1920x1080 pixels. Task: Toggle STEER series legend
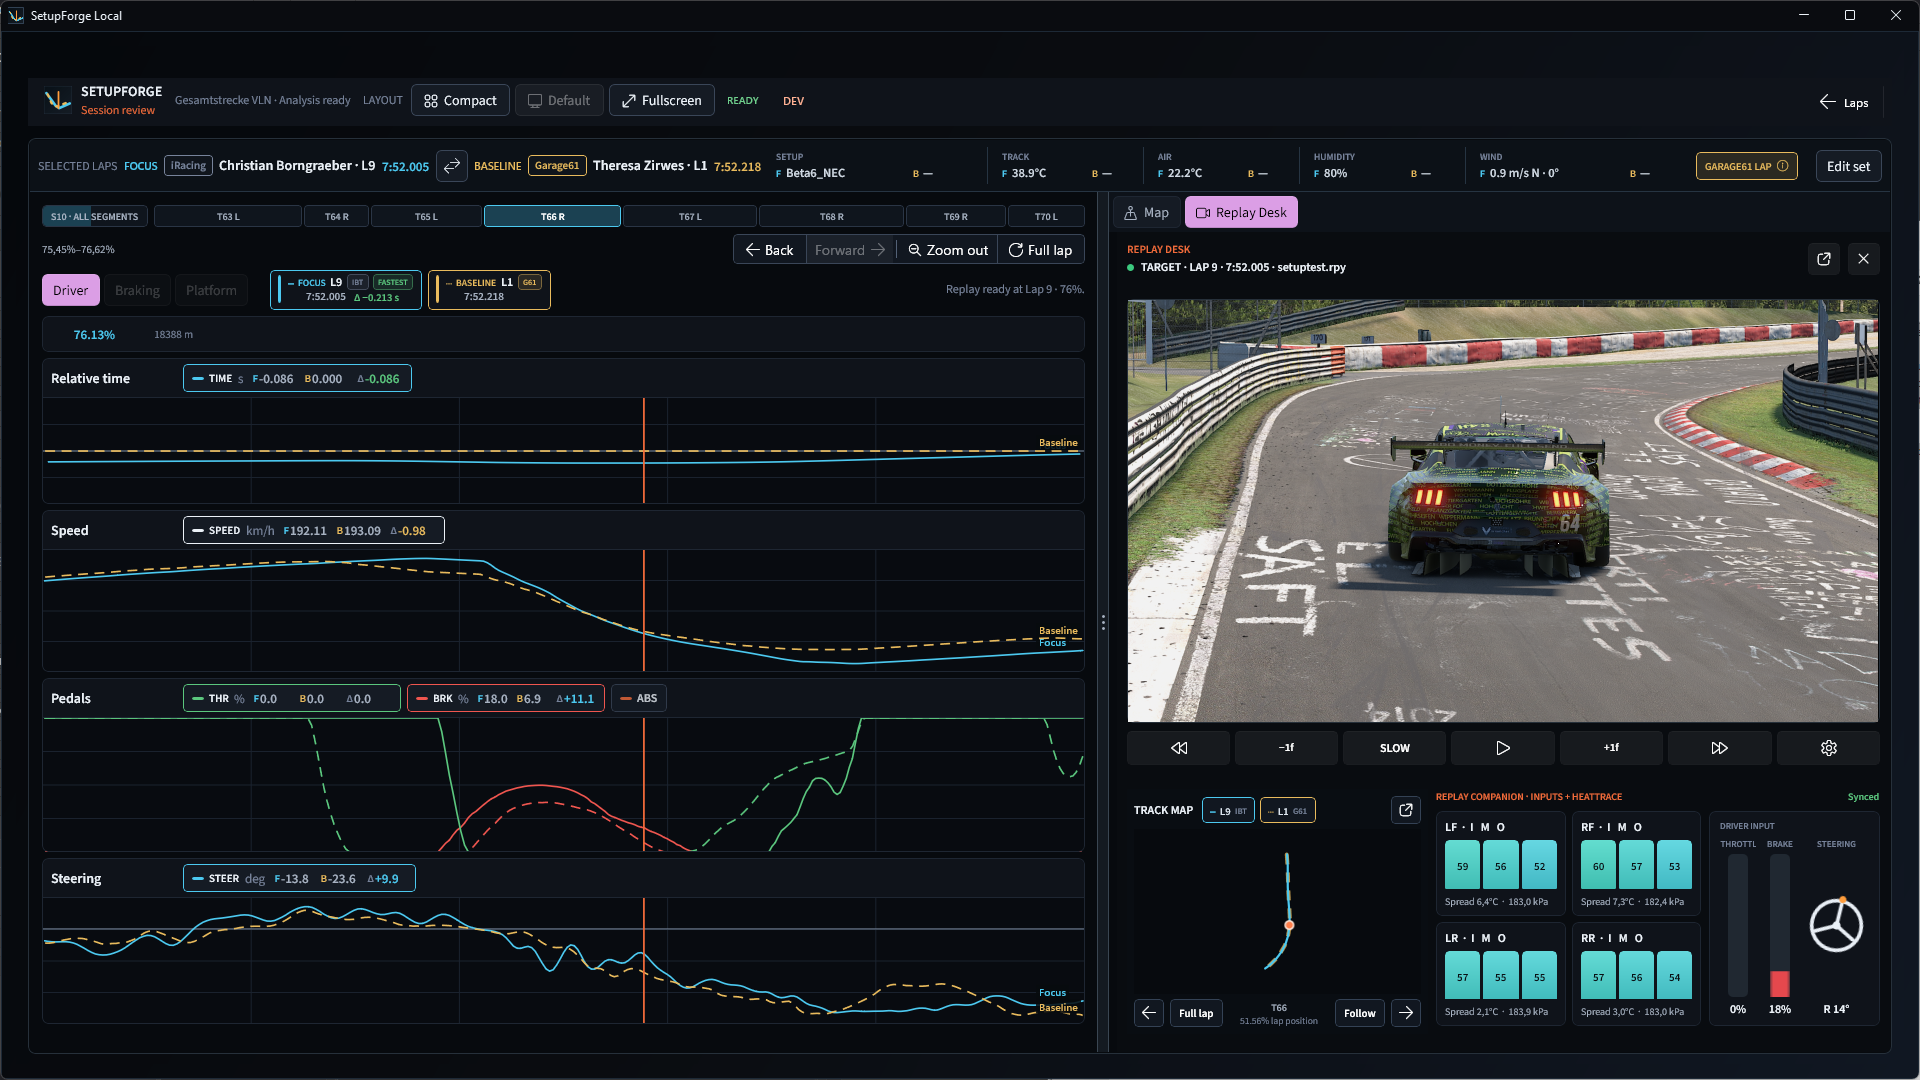click(x=299, y=878)
